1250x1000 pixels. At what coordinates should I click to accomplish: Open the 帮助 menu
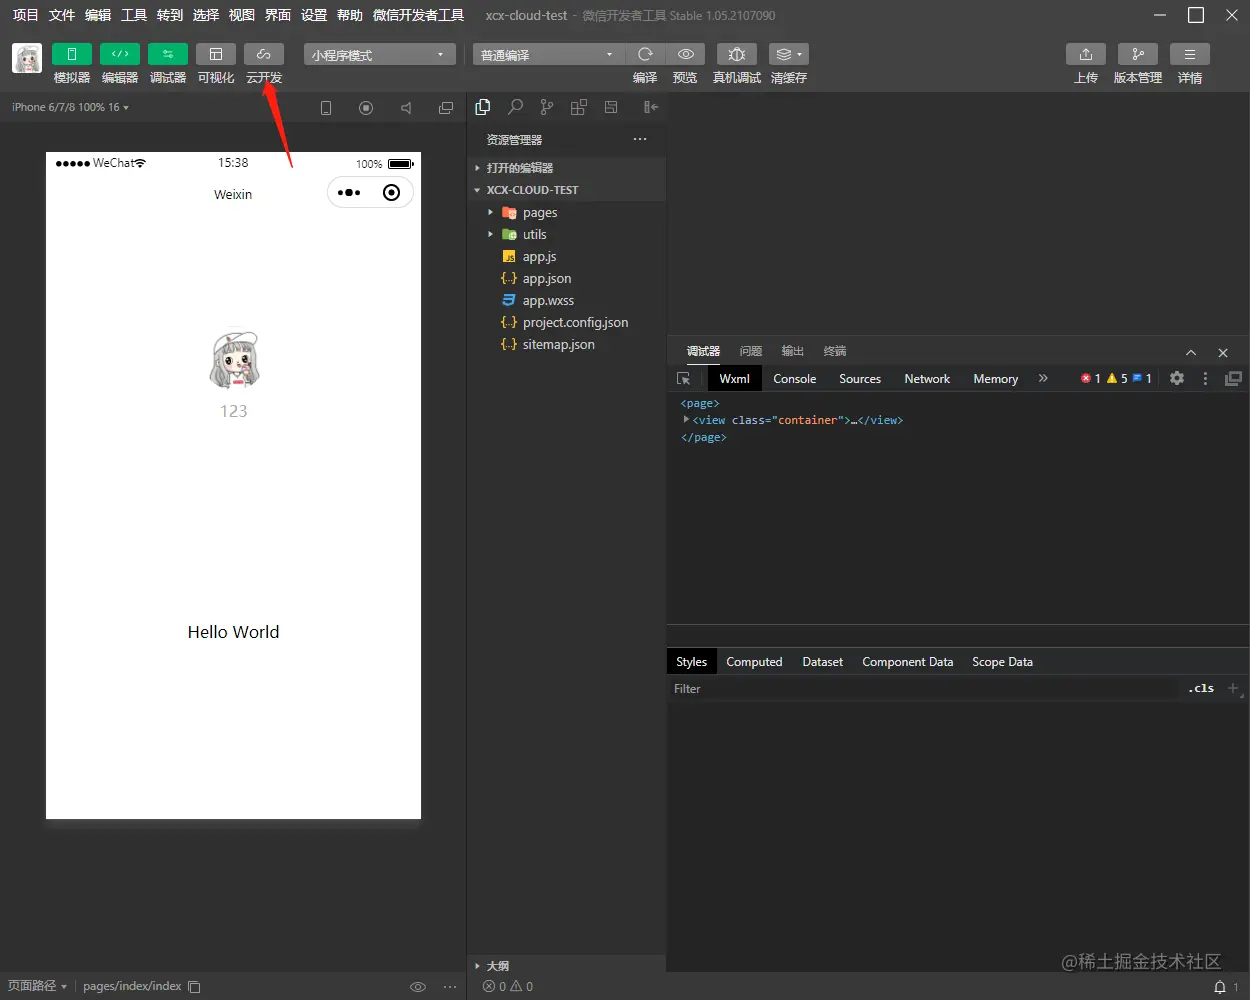tap(350, 15)
